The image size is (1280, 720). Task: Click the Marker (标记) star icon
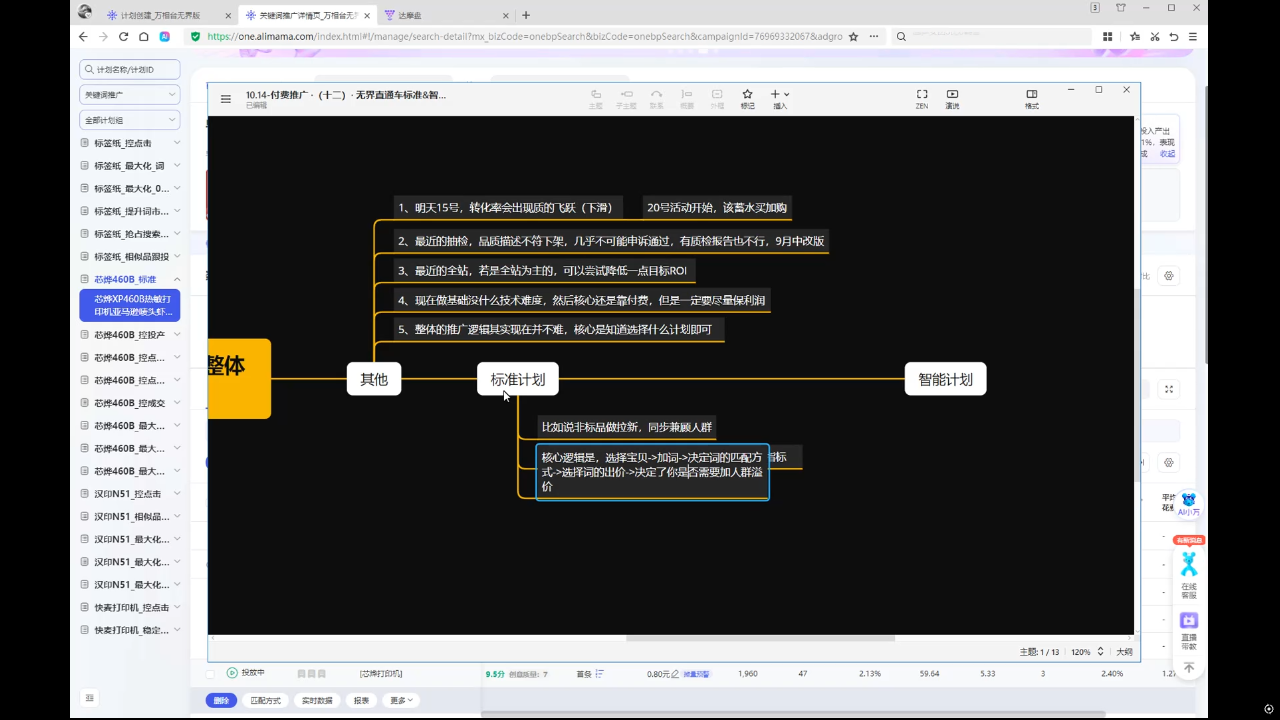coord(747,97)
